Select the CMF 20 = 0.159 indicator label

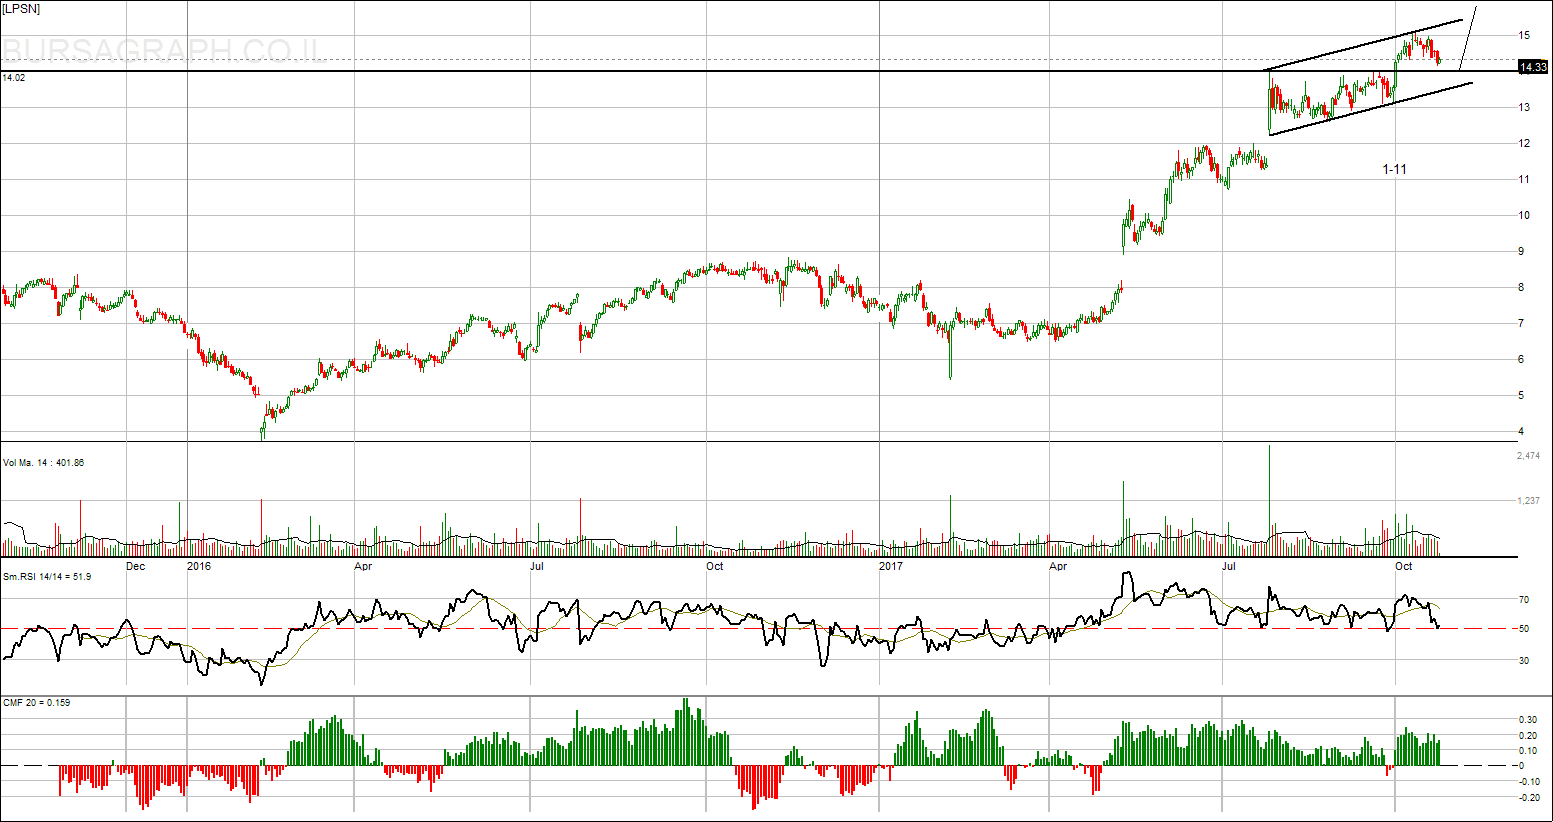click(37, 703)
